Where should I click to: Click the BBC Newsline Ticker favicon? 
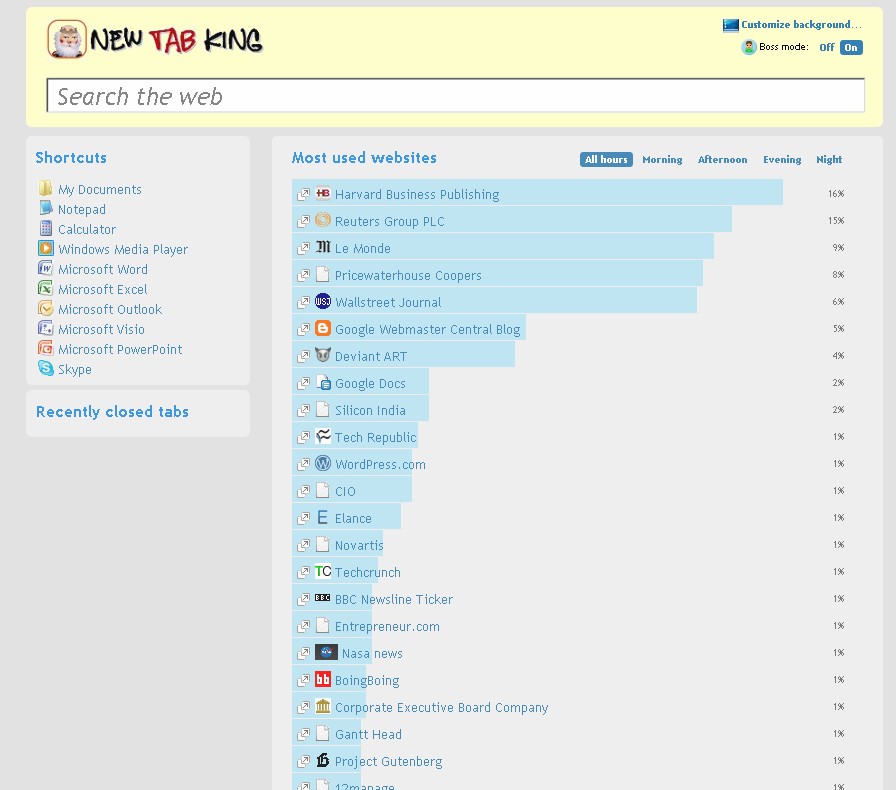[323, 598]
